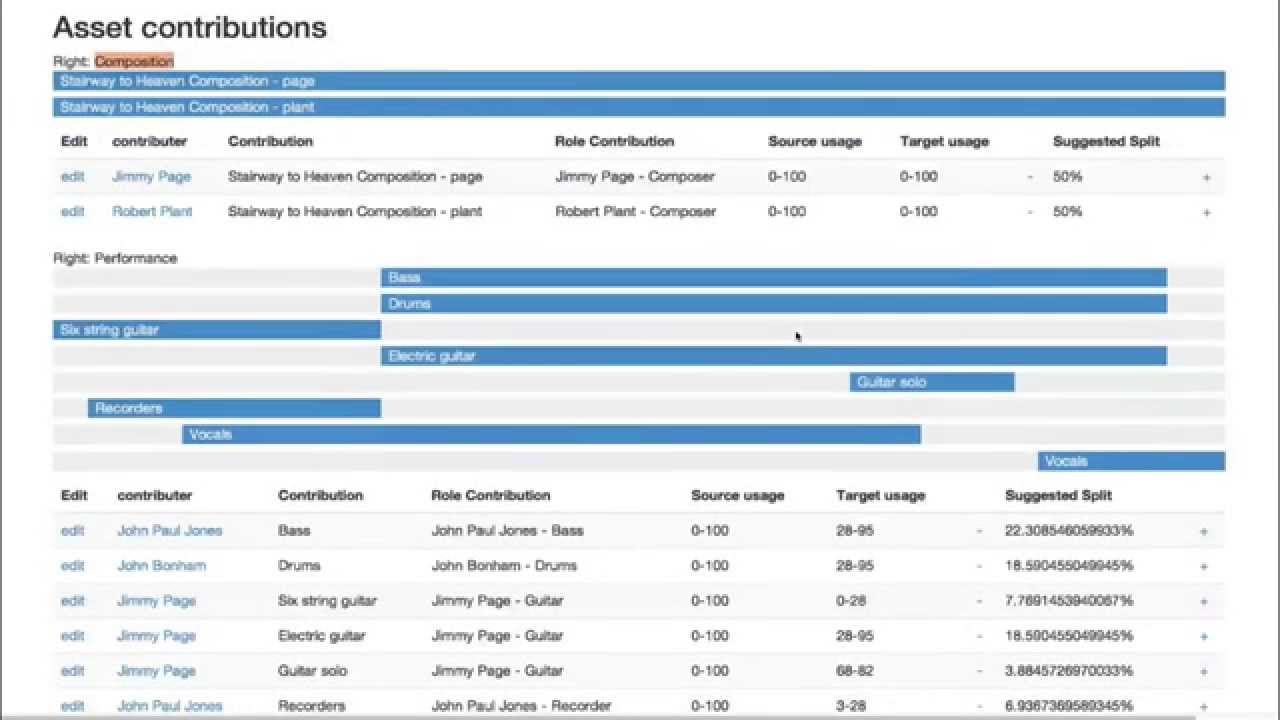This screenshot has width=1280, height=720.
Task: Click the plus icon in Electric guitar row
Action: coord(1204,636)
